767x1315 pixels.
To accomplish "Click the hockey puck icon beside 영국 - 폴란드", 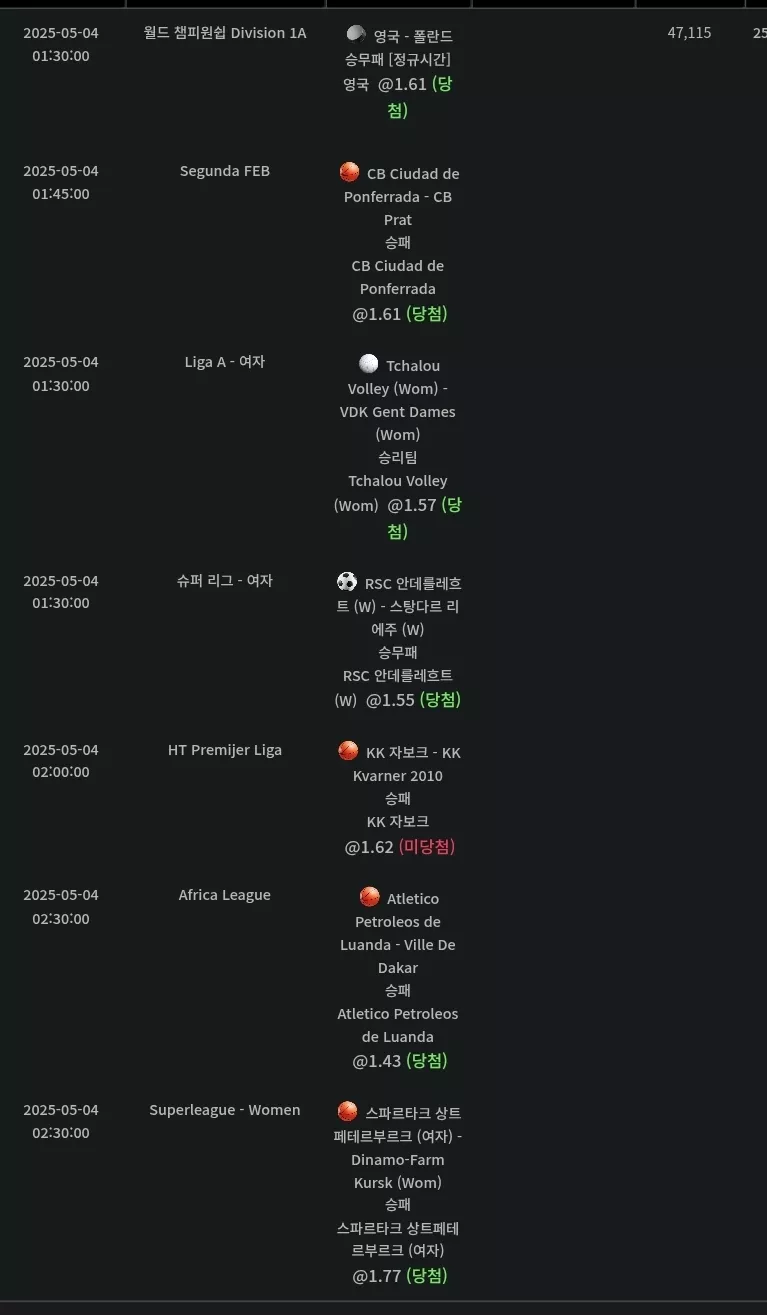I will coord(356,34).
